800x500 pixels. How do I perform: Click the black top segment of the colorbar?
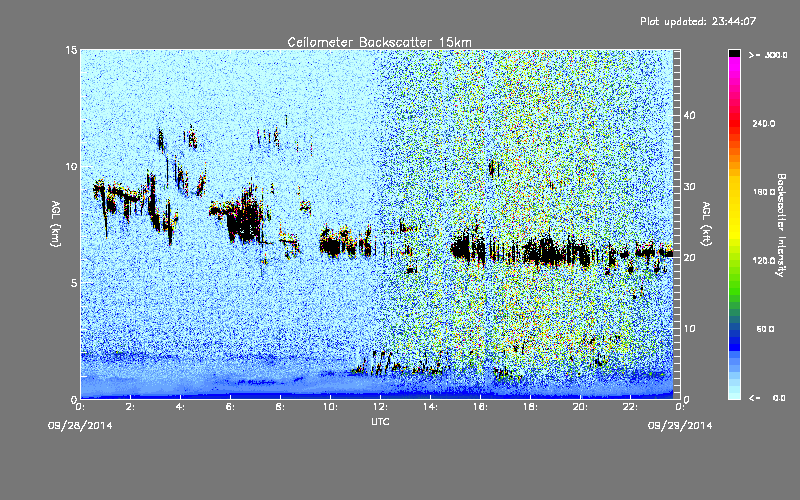click(734, 53)
